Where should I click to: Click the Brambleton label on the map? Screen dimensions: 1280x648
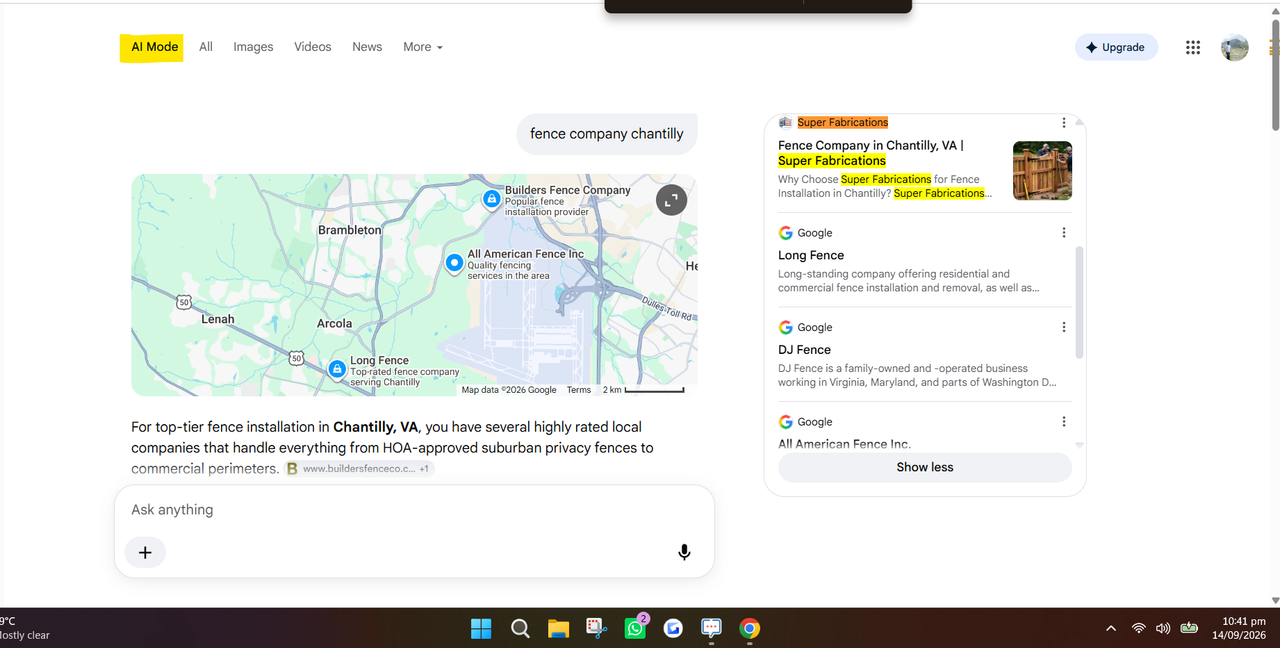[x=350, y=230]
